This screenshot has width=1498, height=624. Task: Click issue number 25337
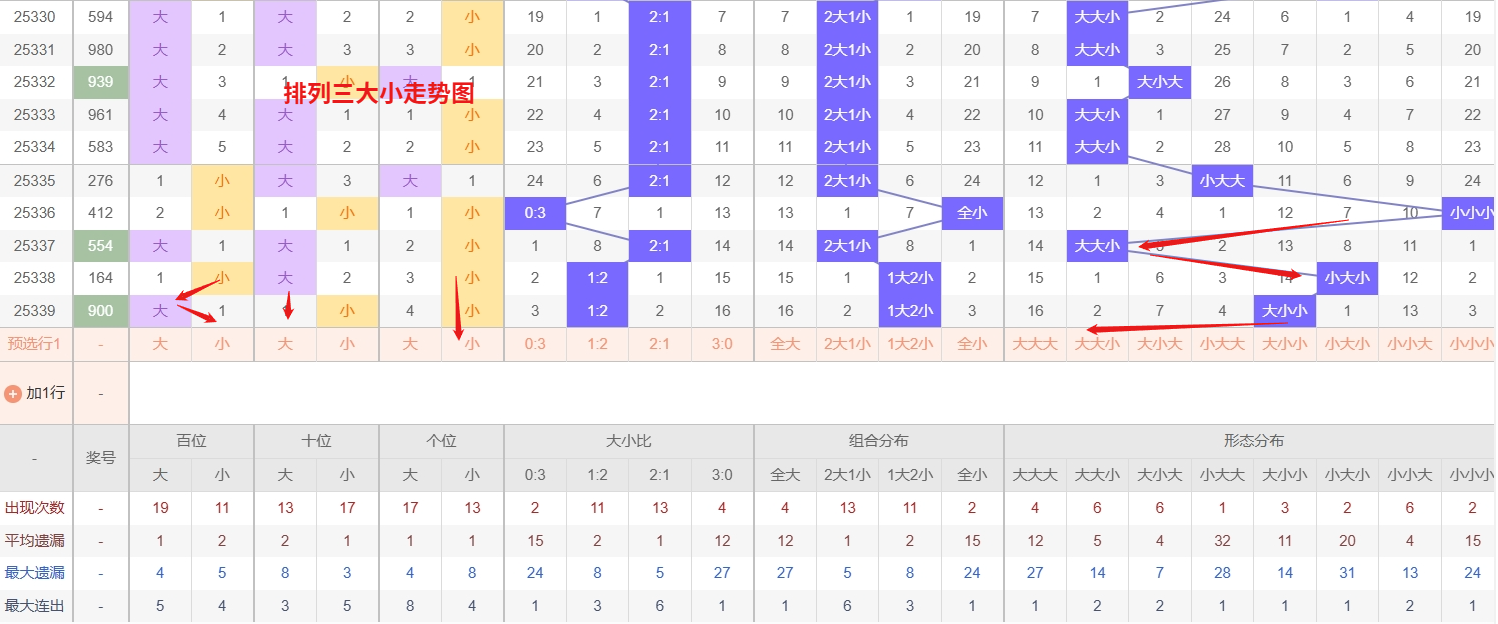(34, 246)
